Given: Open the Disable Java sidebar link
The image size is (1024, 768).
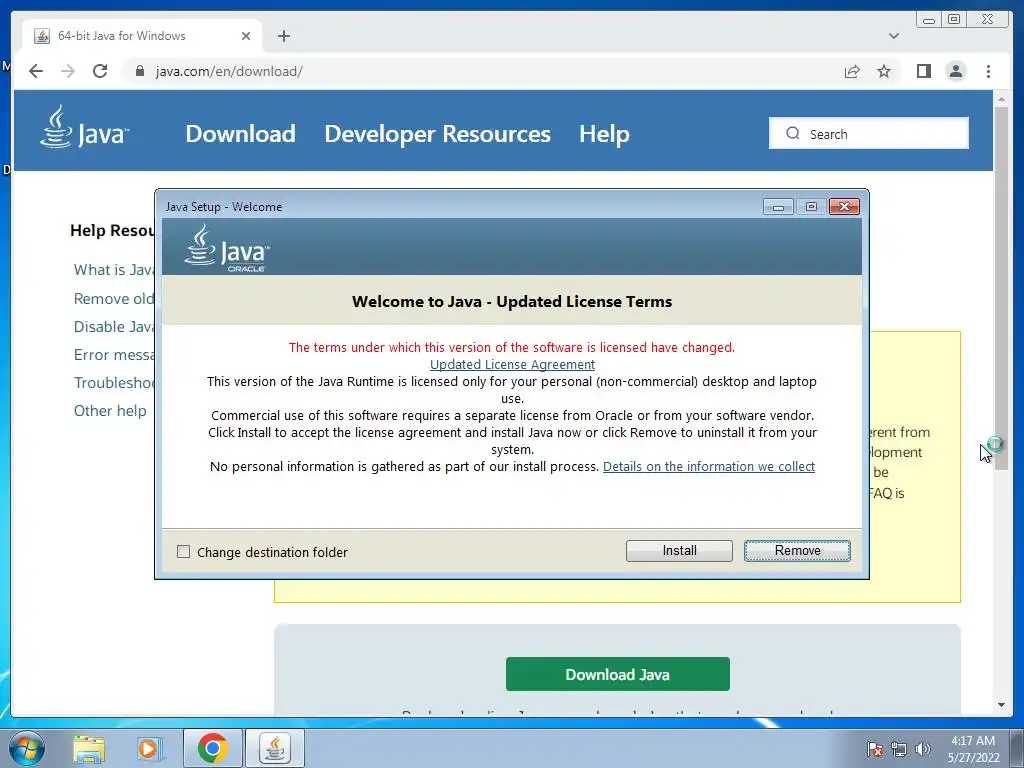Looking at the screenshot, I should click(114, 327).
